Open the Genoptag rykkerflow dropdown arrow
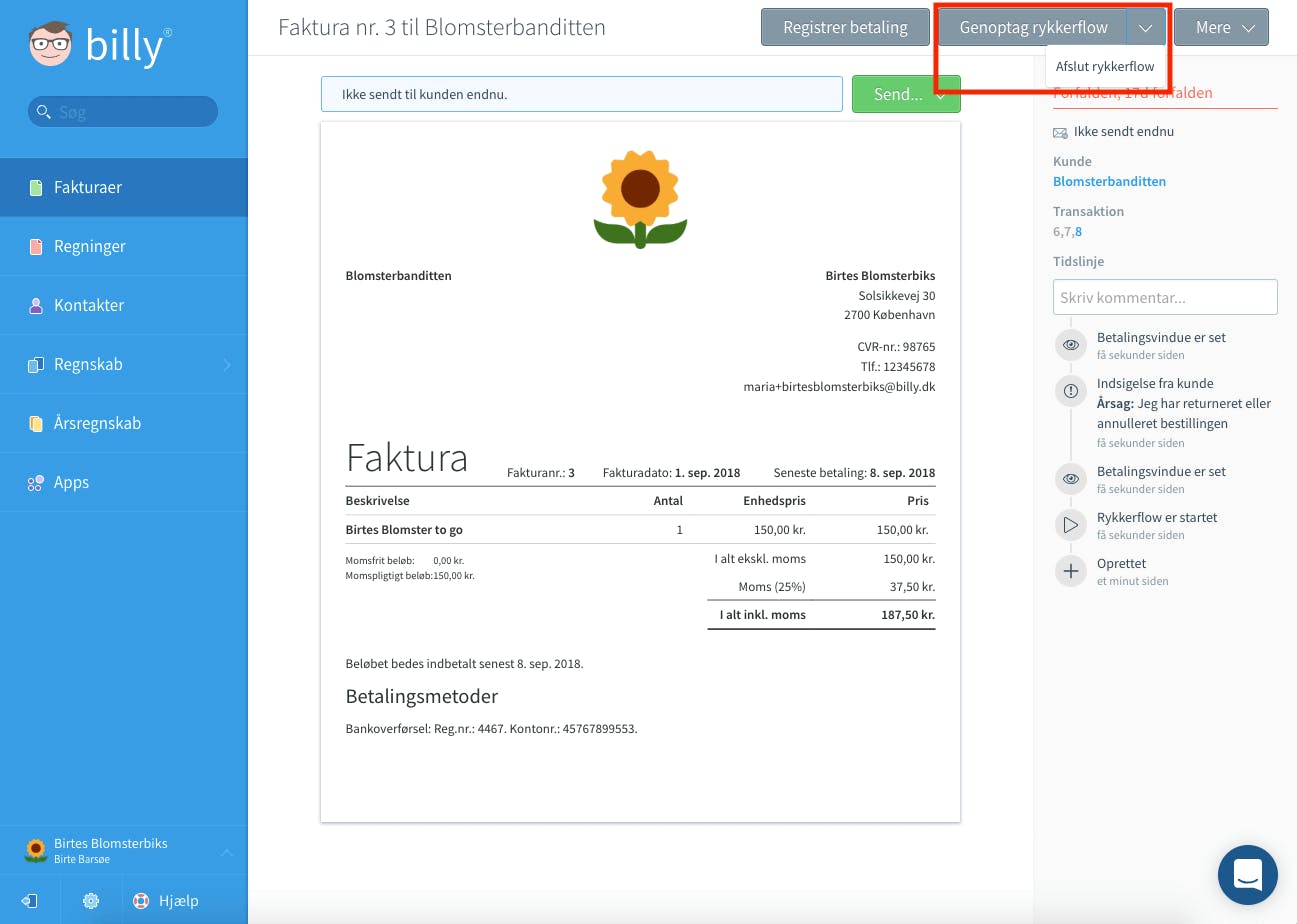 click(1146, 28)
